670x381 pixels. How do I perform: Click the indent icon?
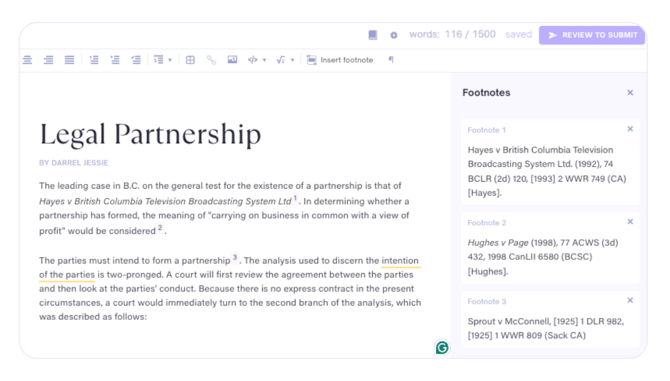pos(159,60)
